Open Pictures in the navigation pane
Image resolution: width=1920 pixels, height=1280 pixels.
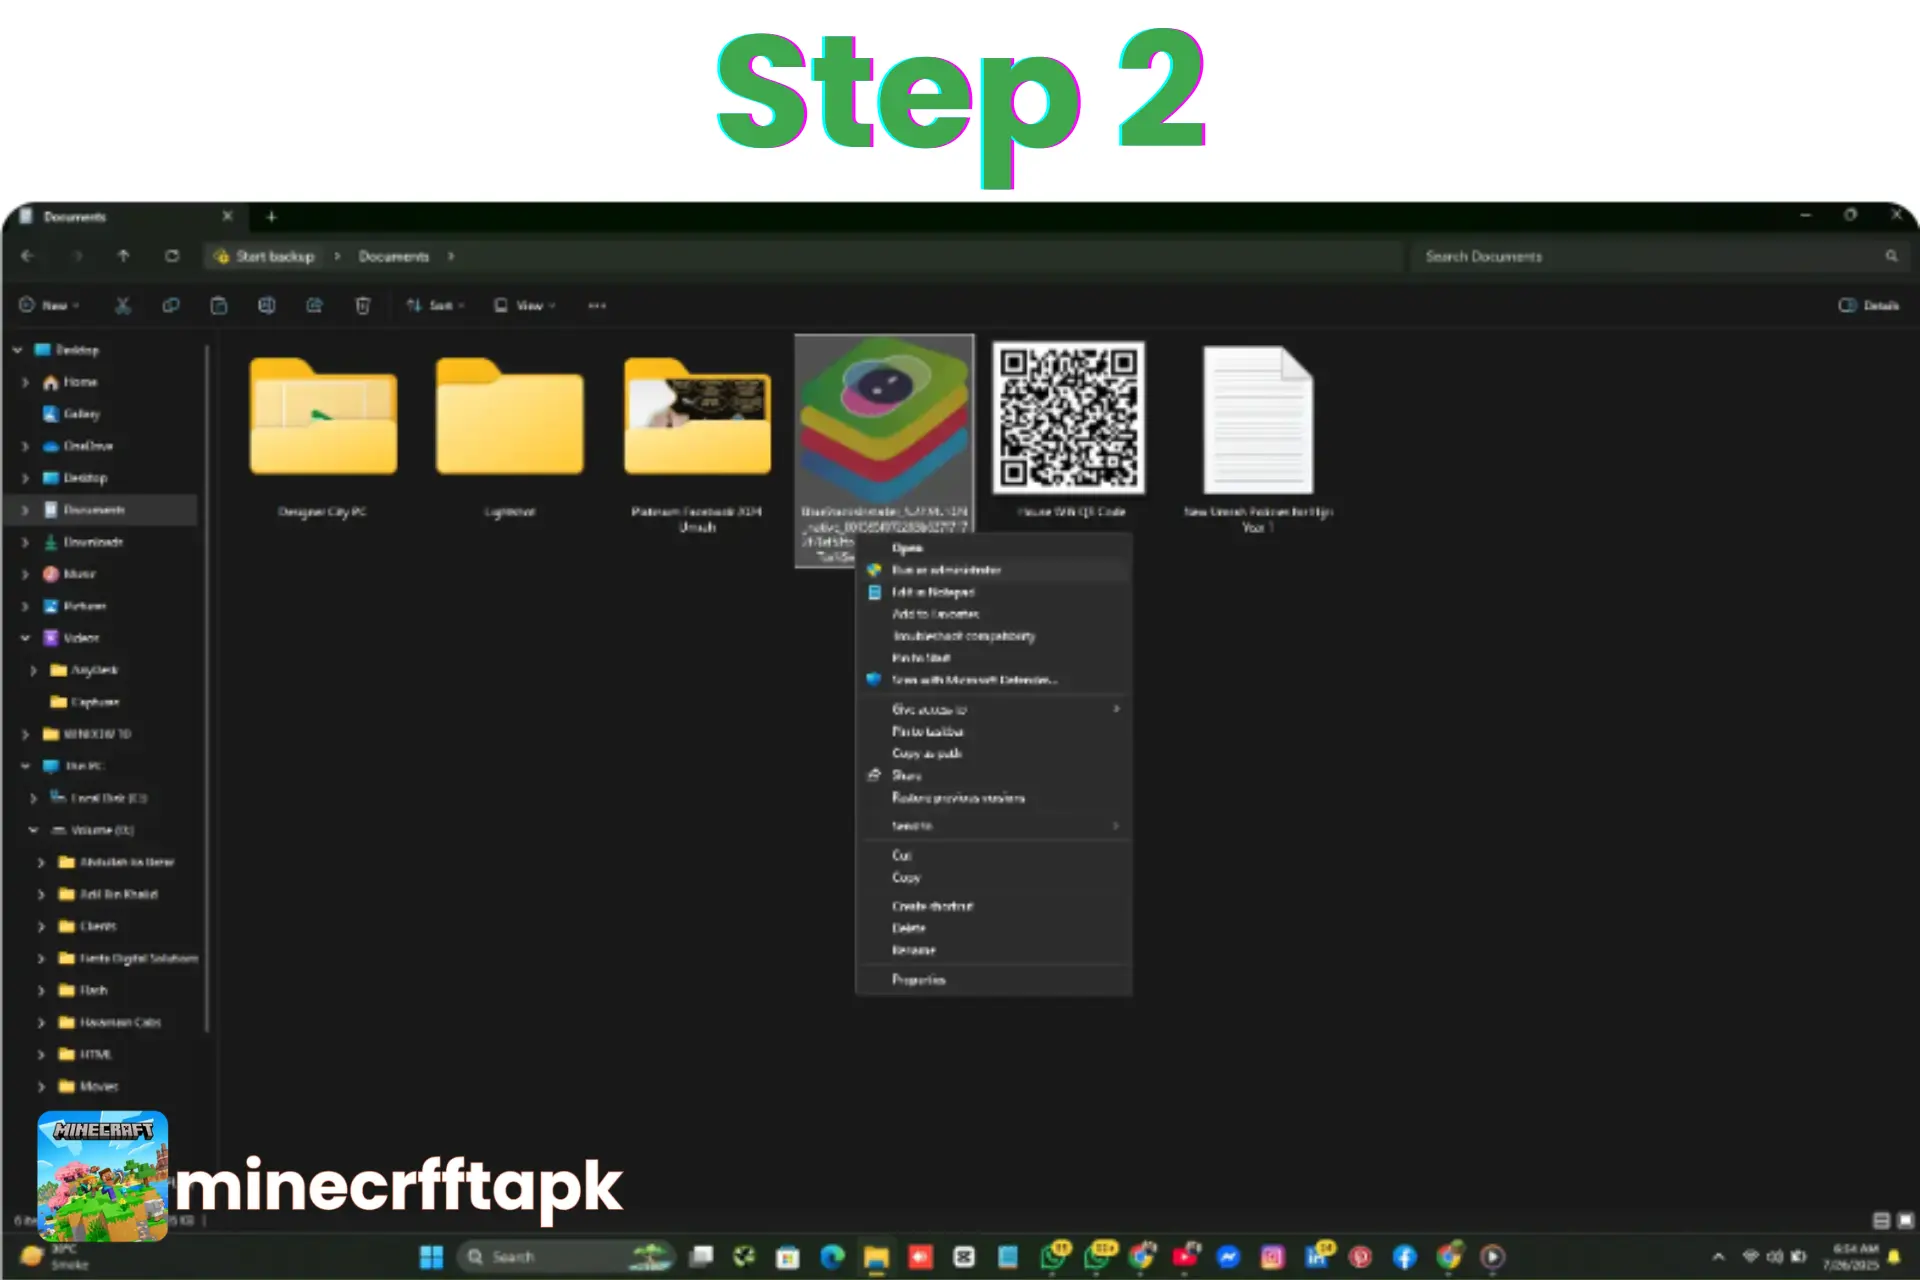pos(85,606)
